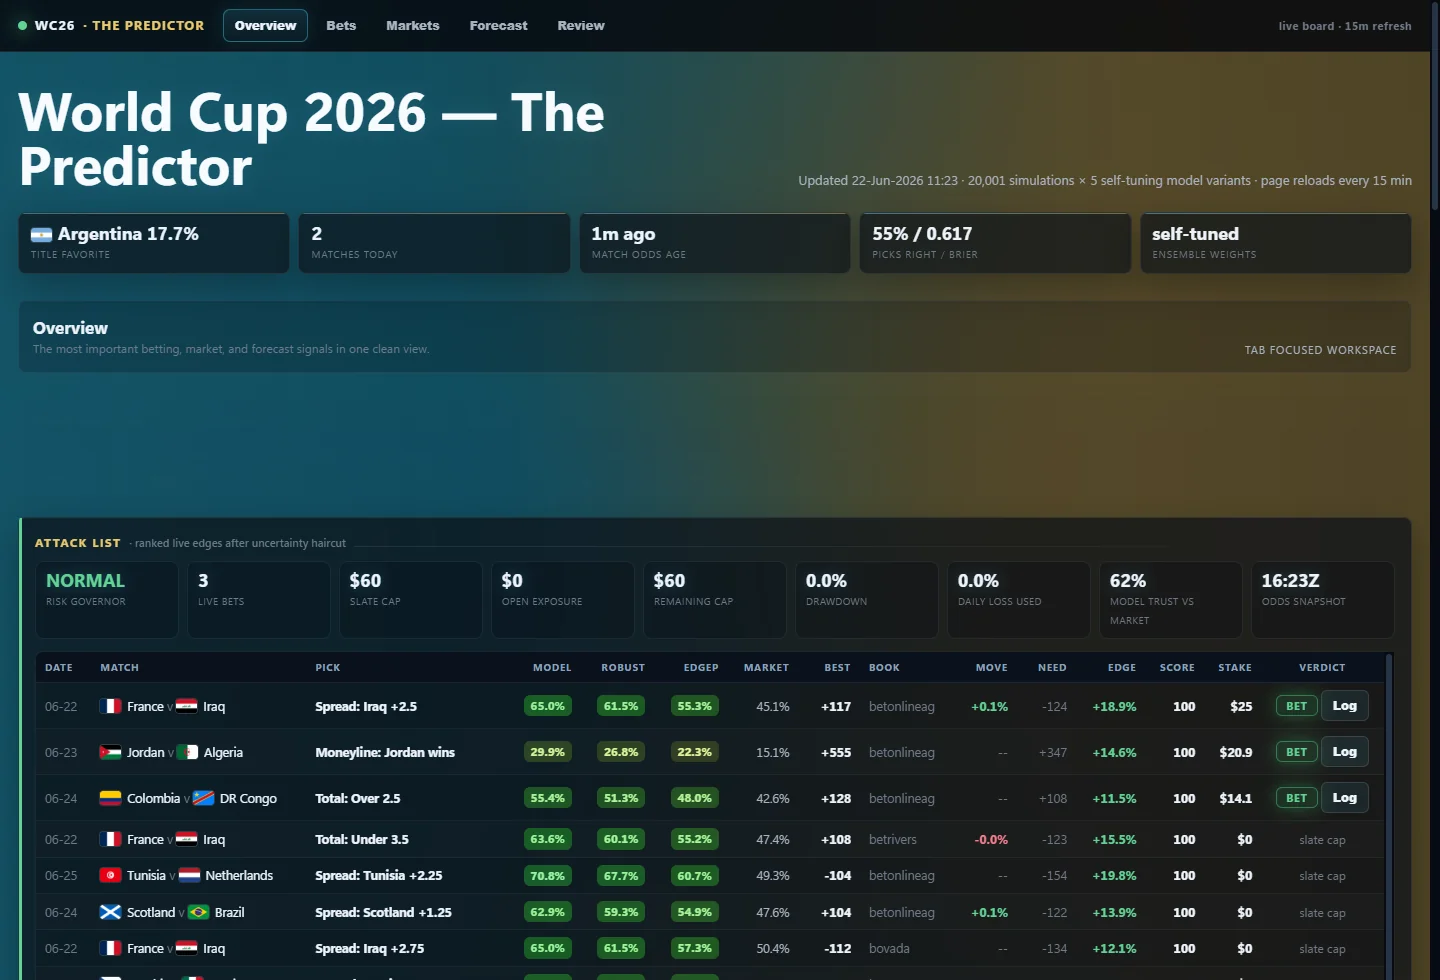This screenshot has height=980, width=1440.
Task: Click the 62% model trust card
Action: tap(1171, 600)
